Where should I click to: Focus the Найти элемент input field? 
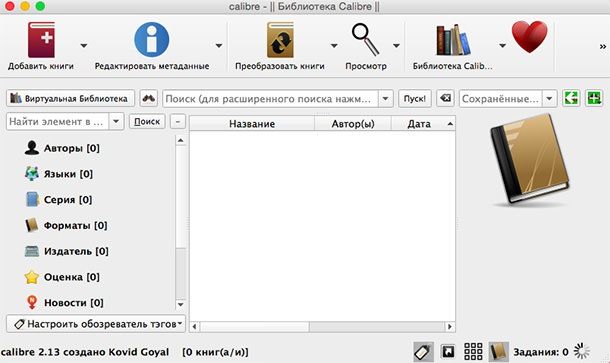click(58, 121)
